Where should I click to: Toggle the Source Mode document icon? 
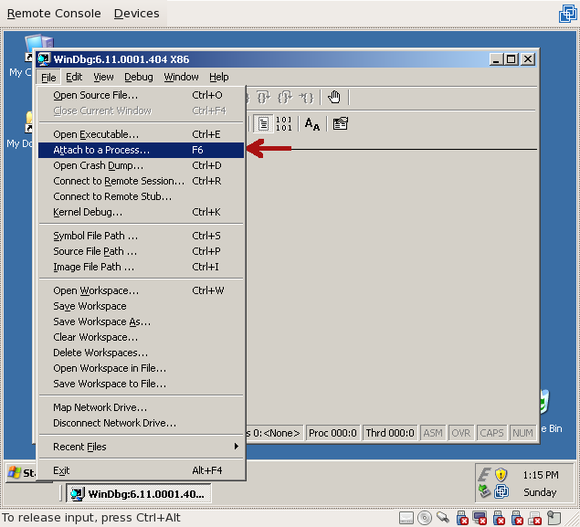(263, 124)
